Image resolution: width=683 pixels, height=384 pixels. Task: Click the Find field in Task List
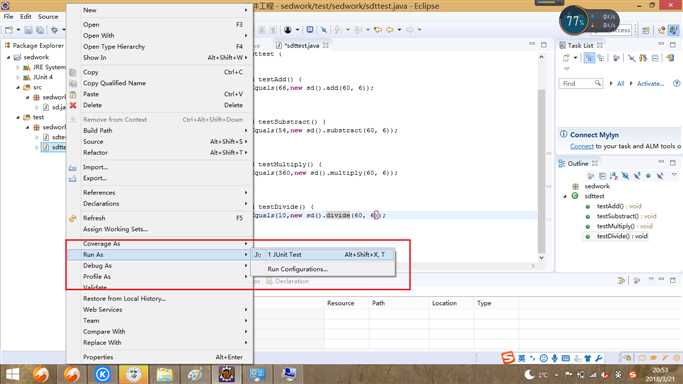[581, 83]
